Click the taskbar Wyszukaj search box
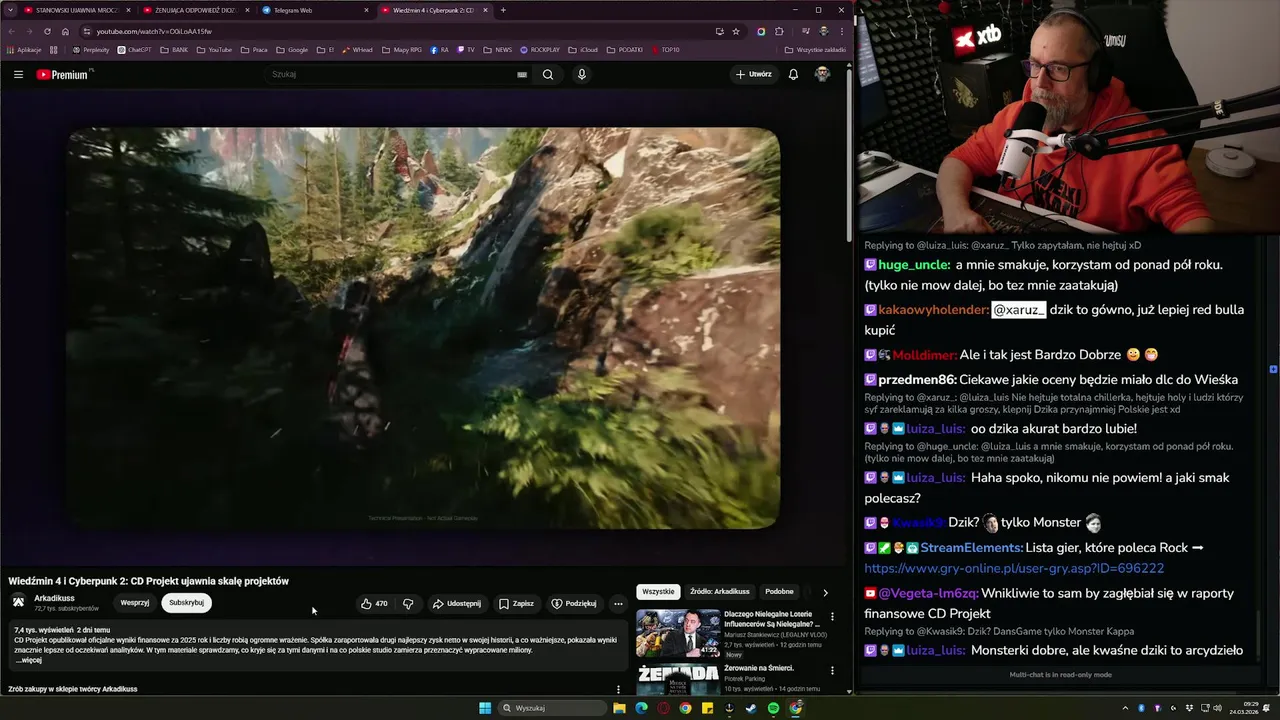 coord(553,708)
